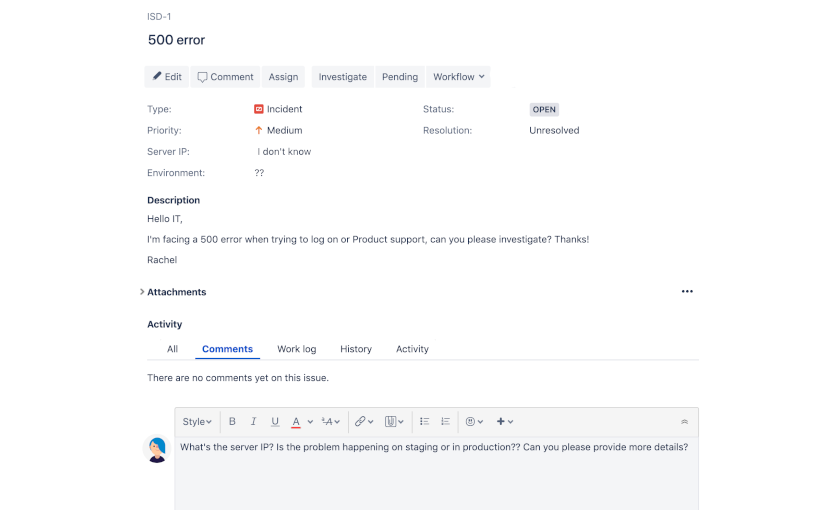Open the emoji dropdown arrow
The image size is (828, 510).
(x=481, y=421)
